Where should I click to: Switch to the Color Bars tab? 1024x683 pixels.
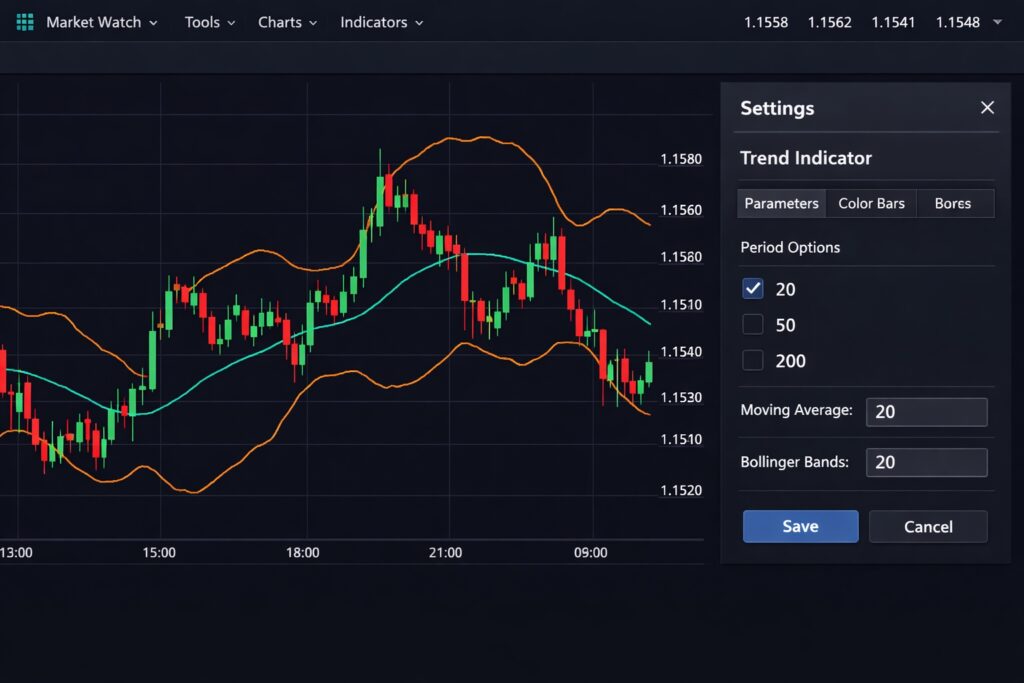pos(871,203)
